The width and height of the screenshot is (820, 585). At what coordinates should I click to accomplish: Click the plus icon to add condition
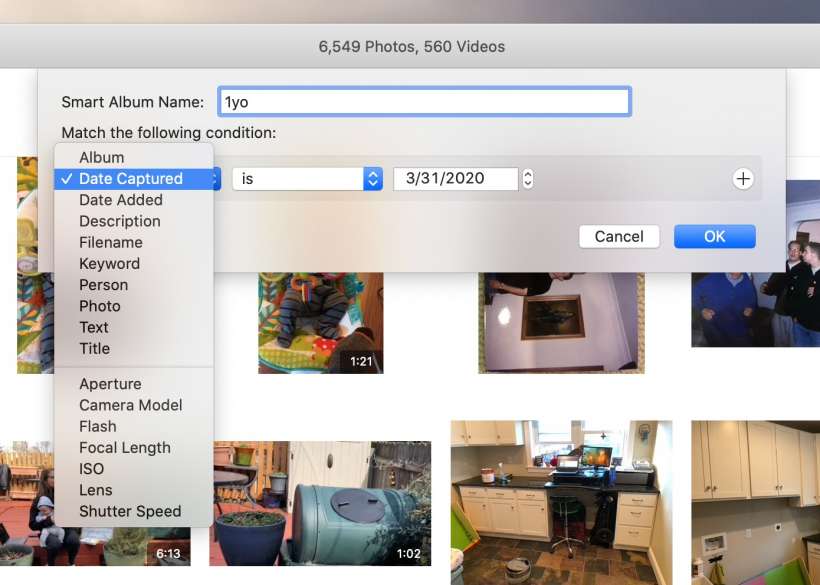742,179
